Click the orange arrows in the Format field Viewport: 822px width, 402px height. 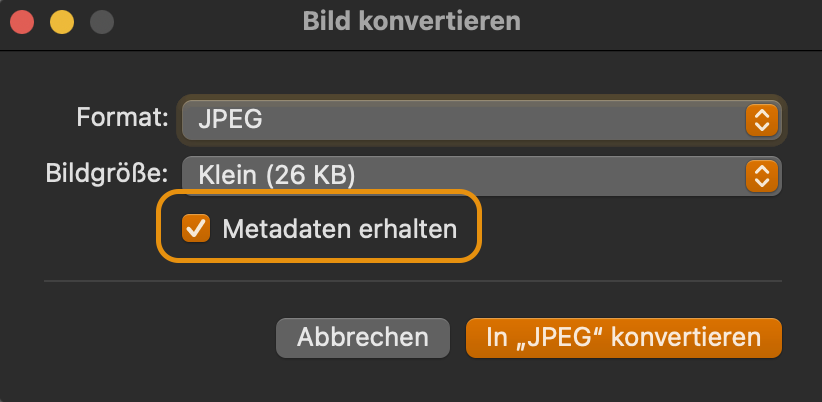pyautogui.click(x=761, y=121)
